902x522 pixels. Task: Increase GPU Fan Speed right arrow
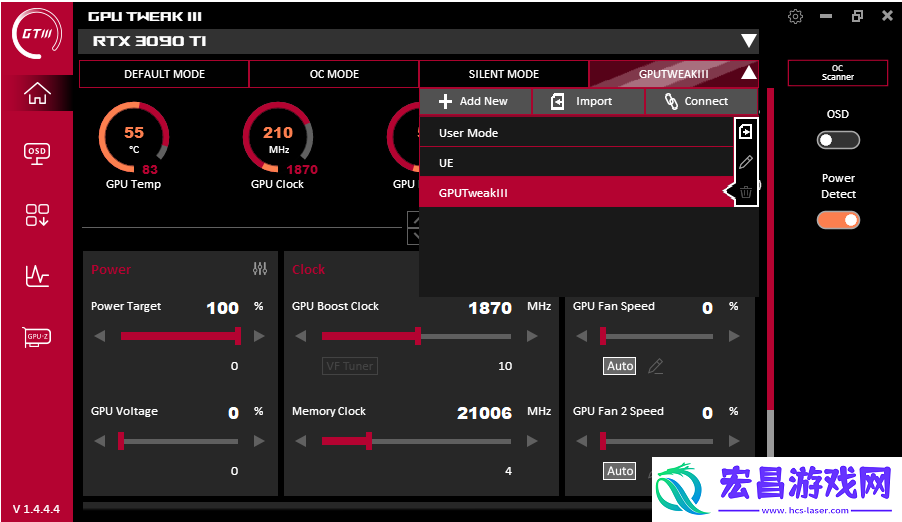734,336
